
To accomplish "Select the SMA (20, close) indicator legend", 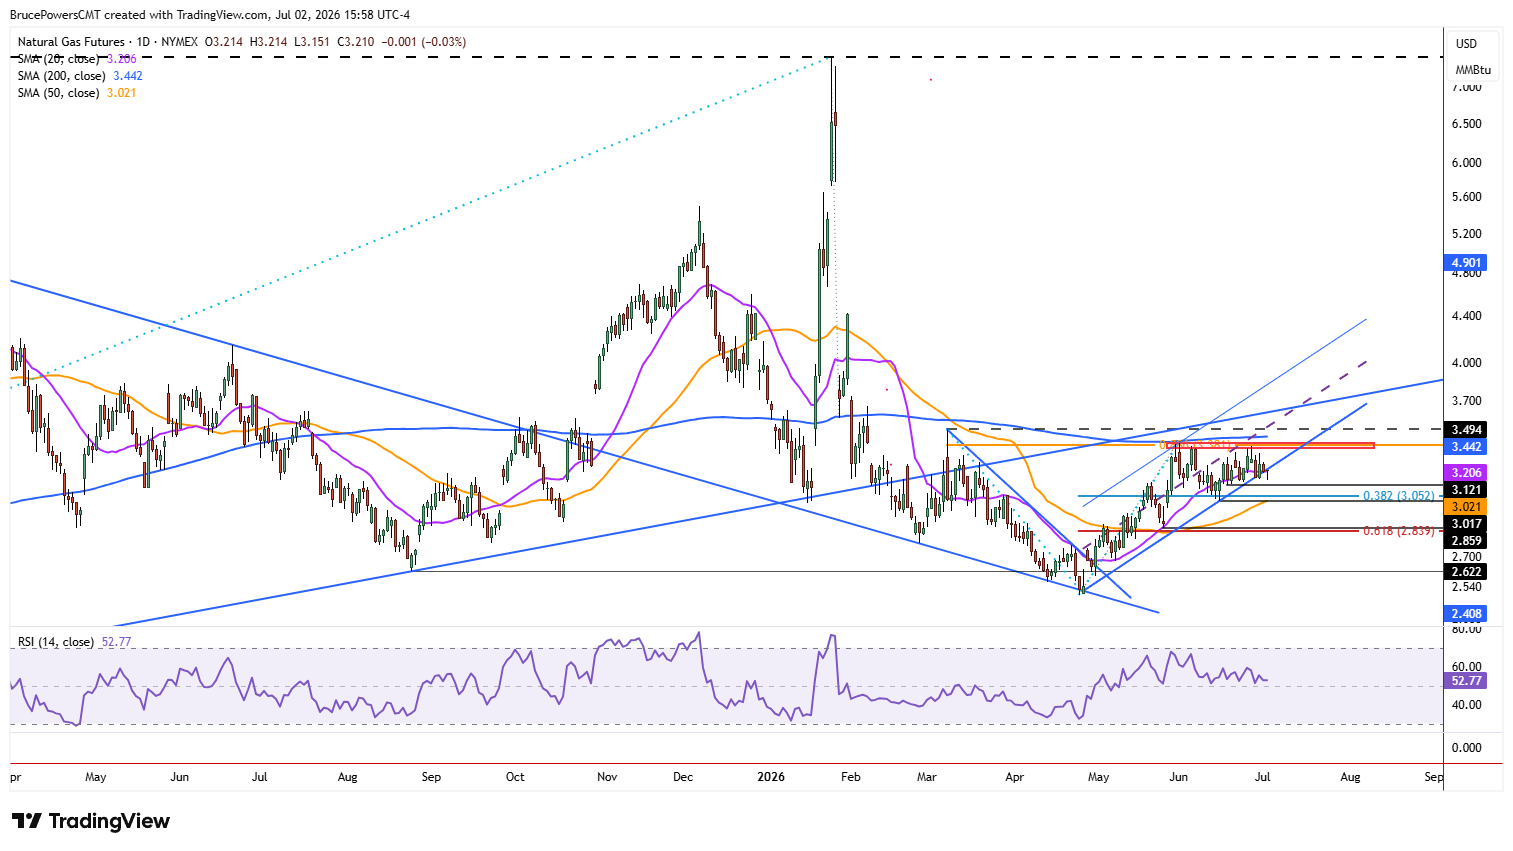I will 77,59.
